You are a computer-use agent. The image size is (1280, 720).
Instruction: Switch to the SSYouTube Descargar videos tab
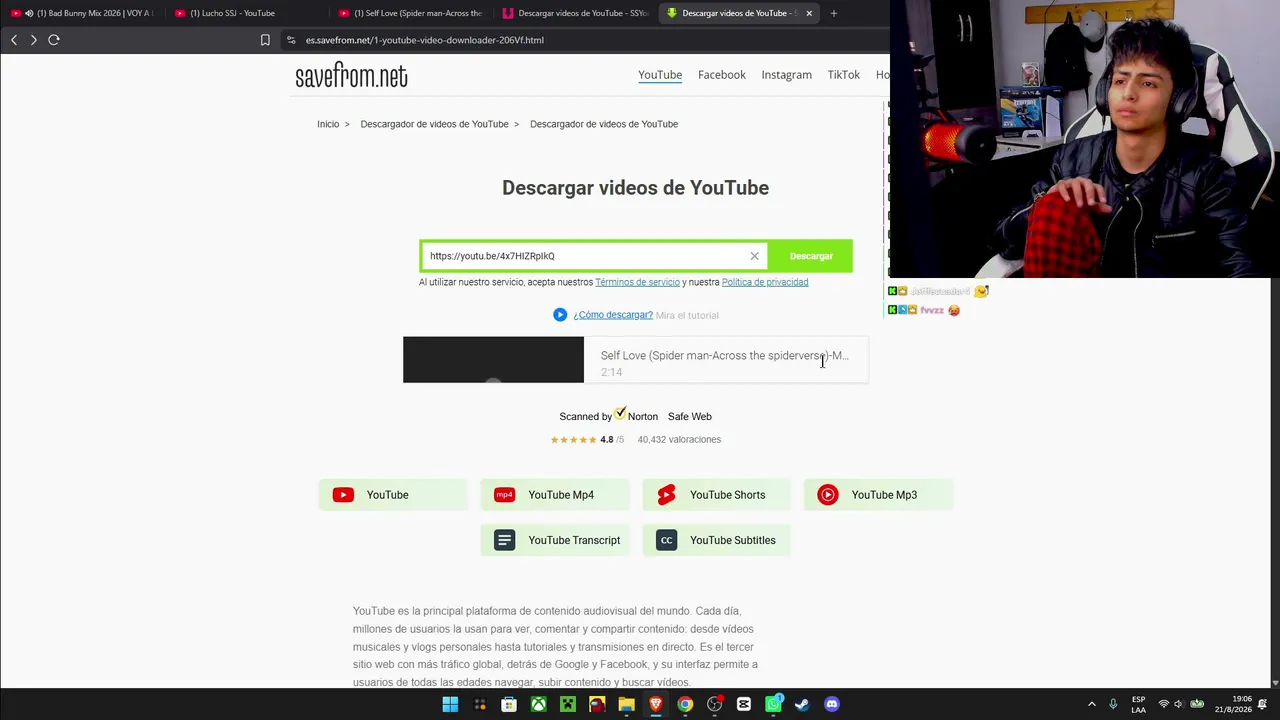(575, 13)
